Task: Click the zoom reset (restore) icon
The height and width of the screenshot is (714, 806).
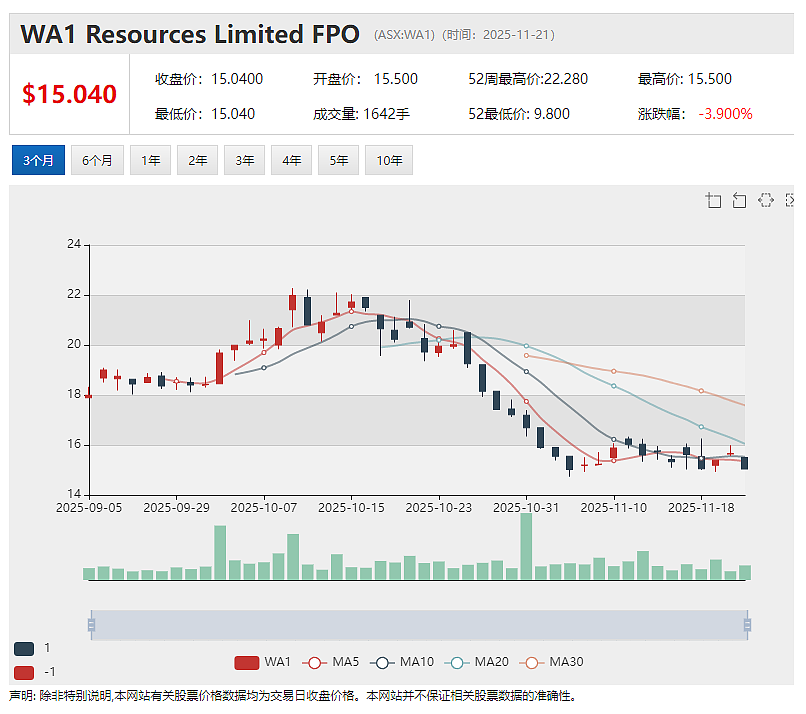Action: pos(739,200)
